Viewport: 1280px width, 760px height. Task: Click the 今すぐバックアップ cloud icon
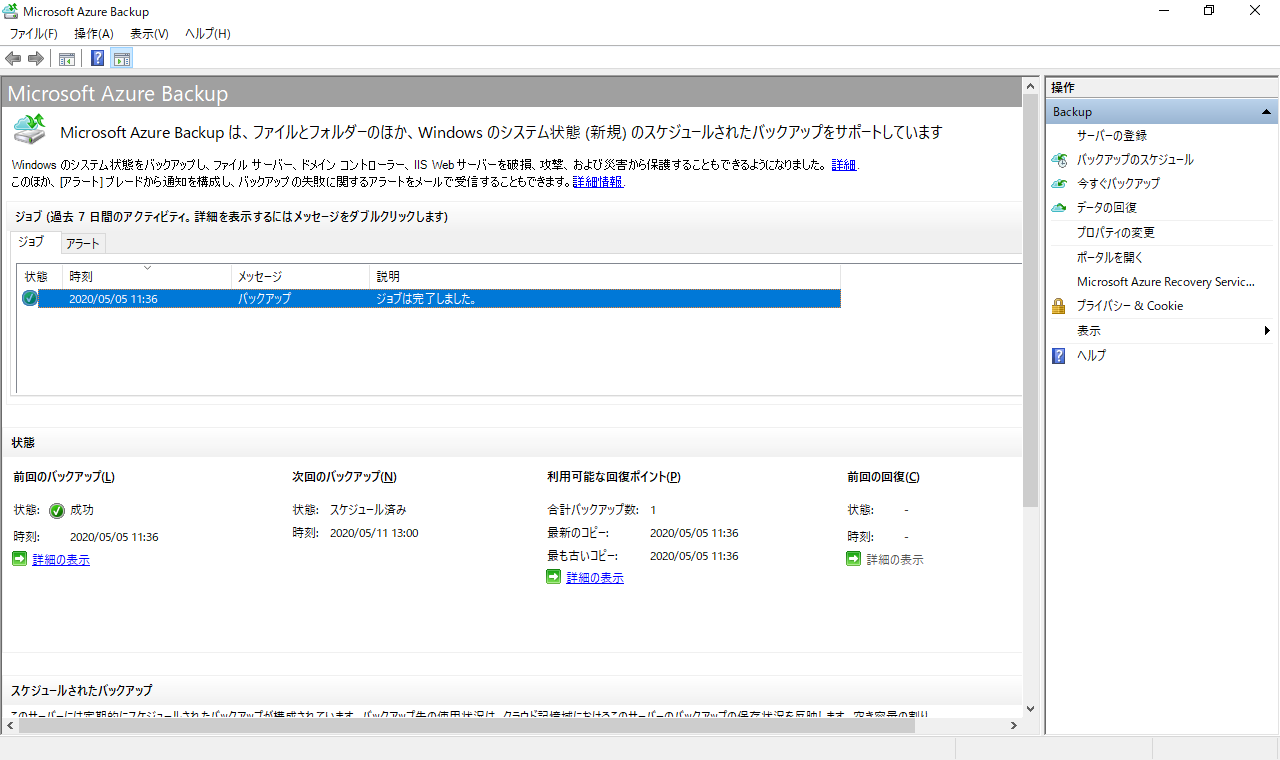click(1060, 184)
